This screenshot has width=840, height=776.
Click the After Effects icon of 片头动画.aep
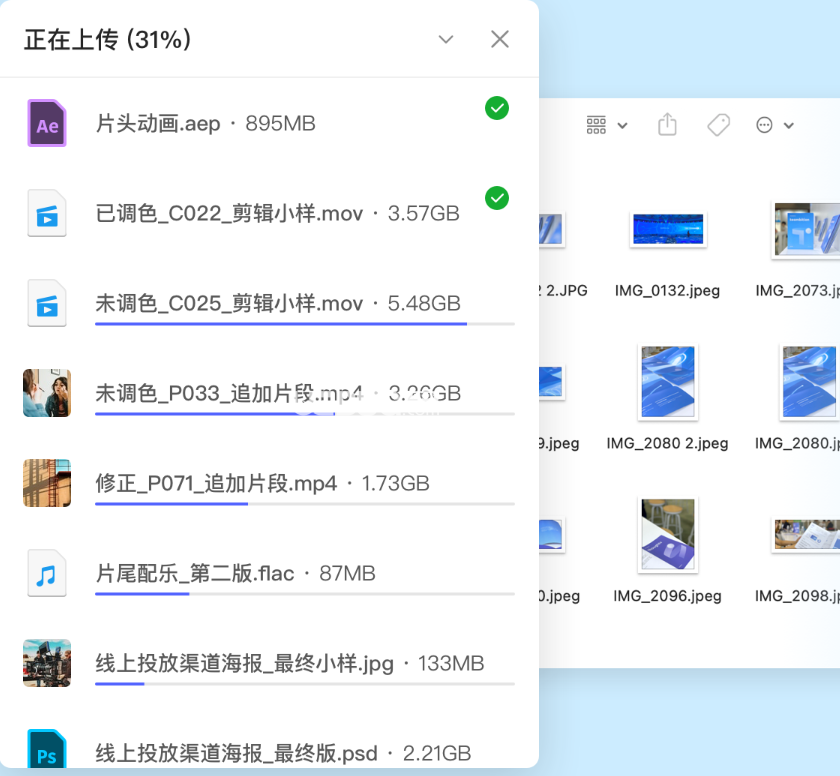pos(47,123)
